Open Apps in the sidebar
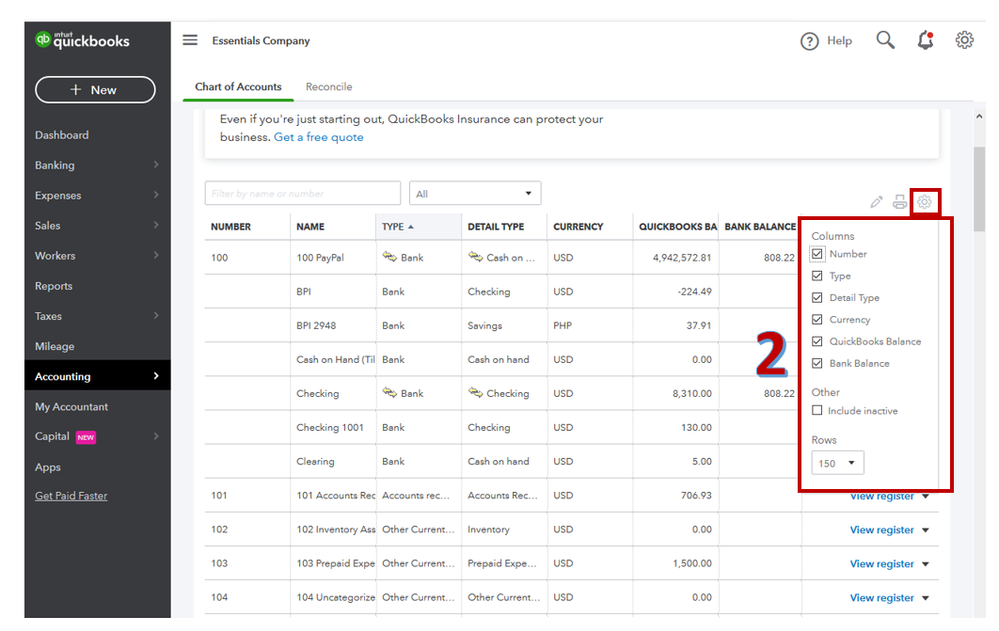999x631 pixels. pyautogui.click(x=48, y=467)
